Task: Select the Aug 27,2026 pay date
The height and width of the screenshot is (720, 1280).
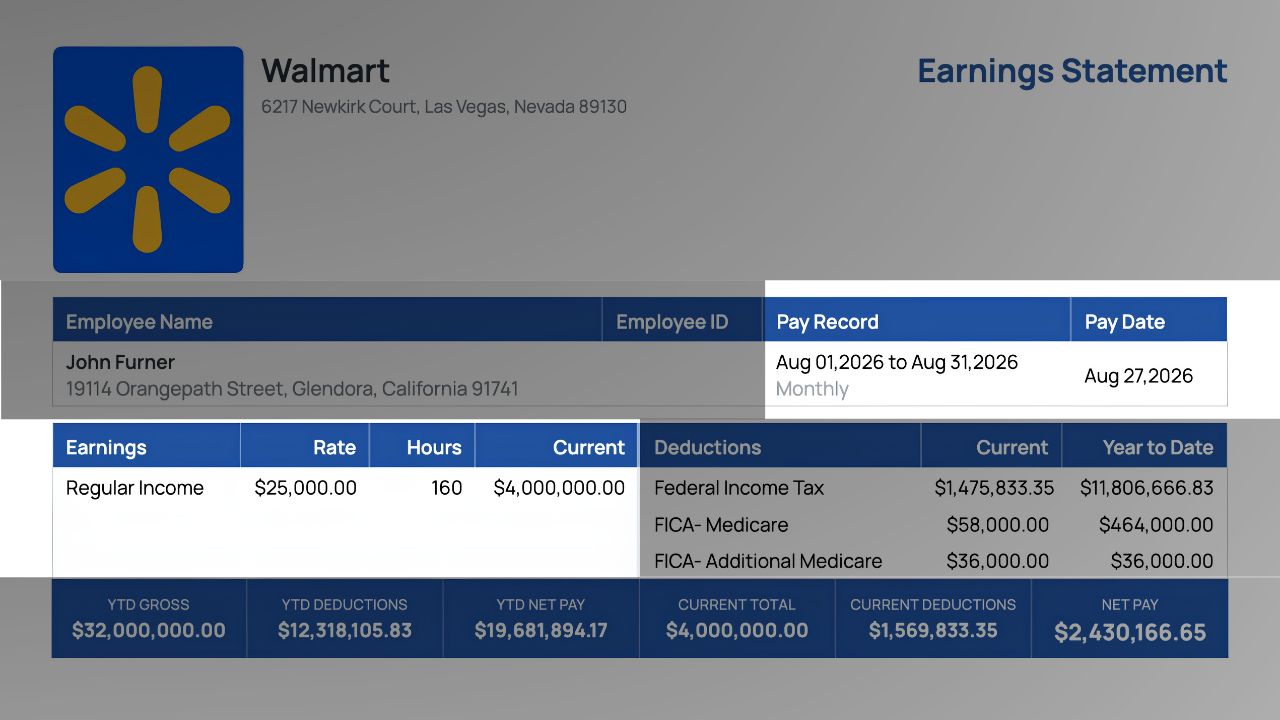Action: click(x=1139, y=376)
